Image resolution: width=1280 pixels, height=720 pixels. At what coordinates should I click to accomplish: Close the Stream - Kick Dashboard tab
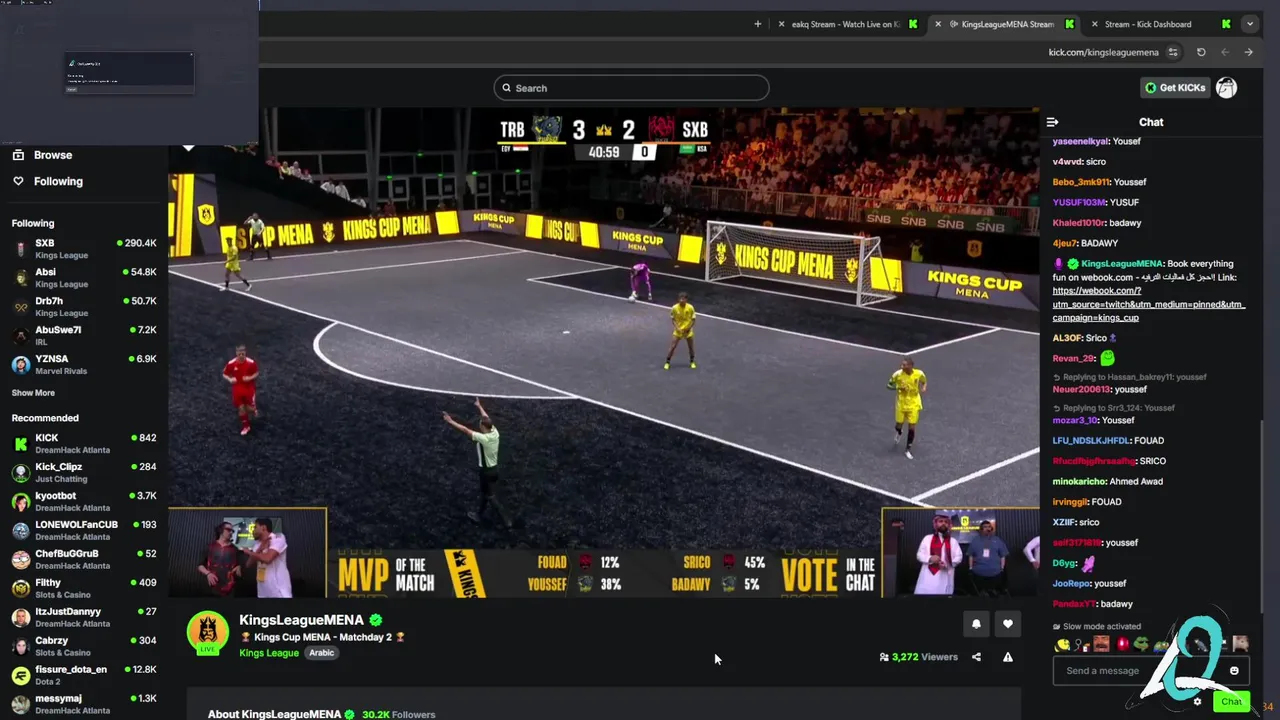[x=1094, y=24]
